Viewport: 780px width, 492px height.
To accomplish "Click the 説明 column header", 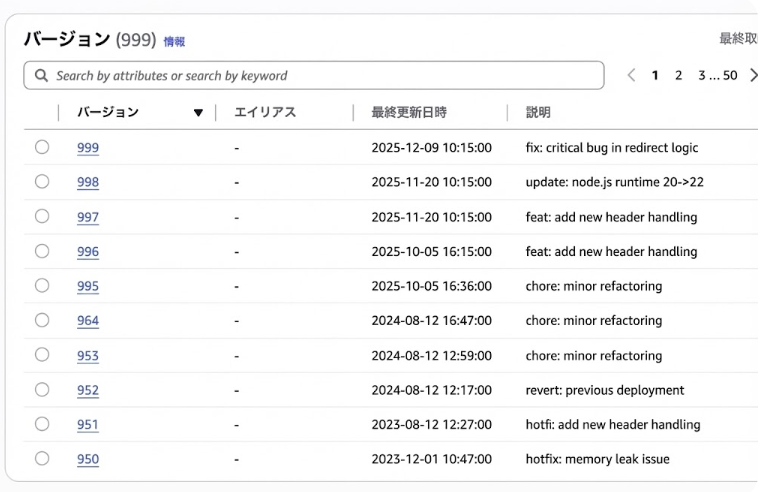I will 538,113.
